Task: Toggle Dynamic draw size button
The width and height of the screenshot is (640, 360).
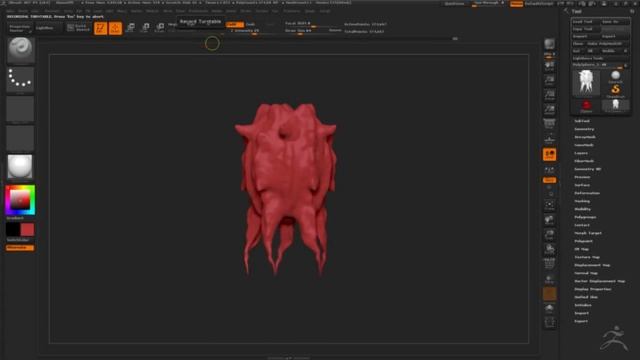Action: pyautogui.click(x=335, y=31)
